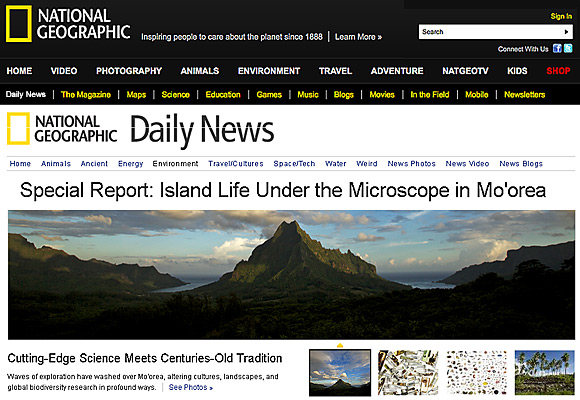Screen dimensions: 580x400
Task: Select the Water news tab
Action: click(x=335, y=164)
